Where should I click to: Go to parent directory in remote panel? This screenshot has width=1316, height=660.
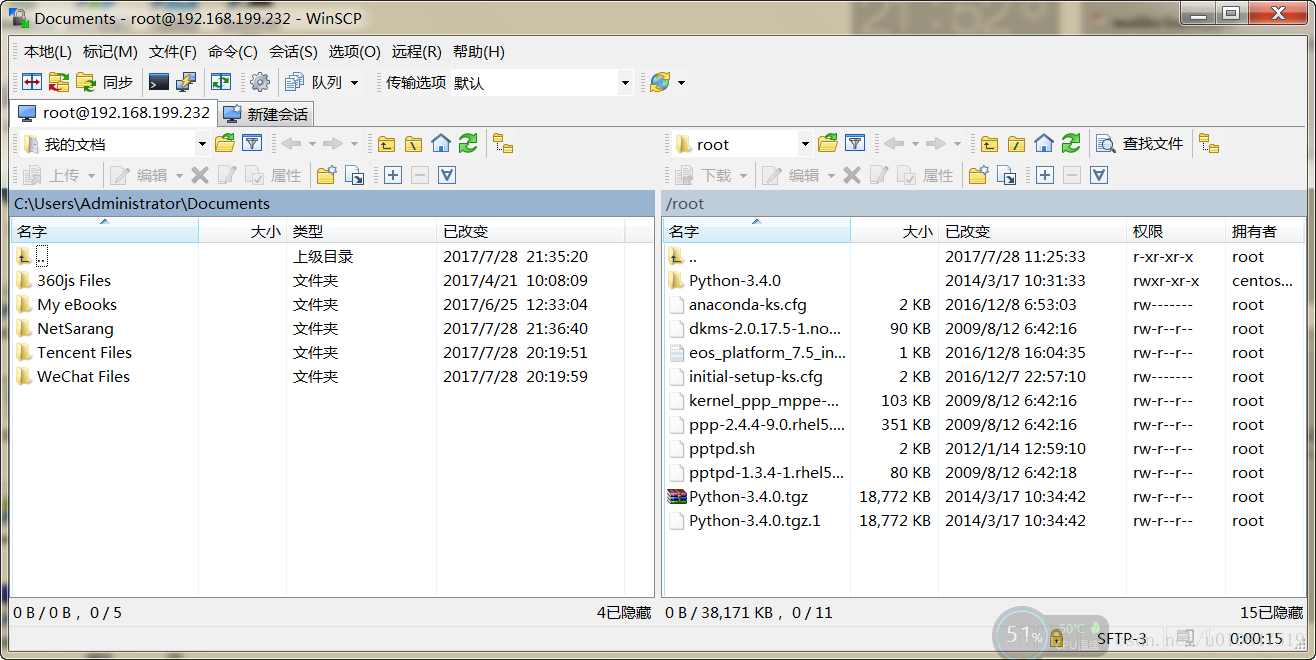[x=990, y=144]
